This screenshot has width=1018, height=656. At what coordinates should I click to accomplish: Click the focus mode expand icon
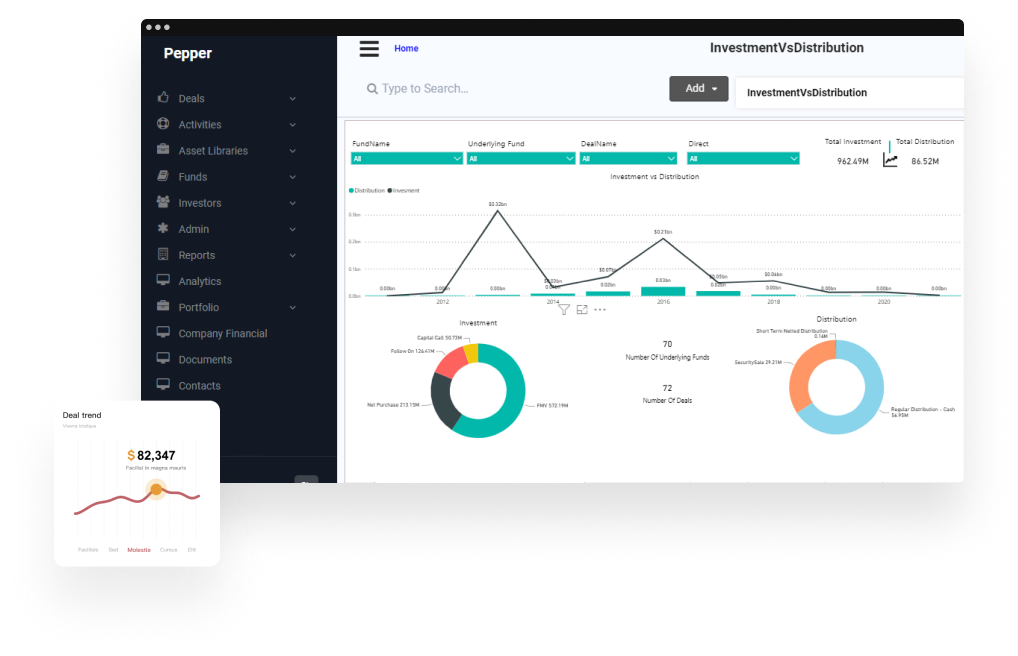(582, 310)
